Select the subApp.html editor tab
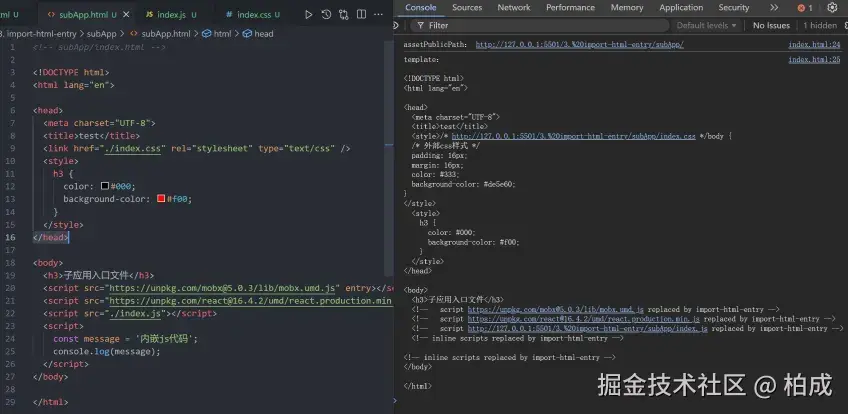848x414 pixels. coord(82,15)
